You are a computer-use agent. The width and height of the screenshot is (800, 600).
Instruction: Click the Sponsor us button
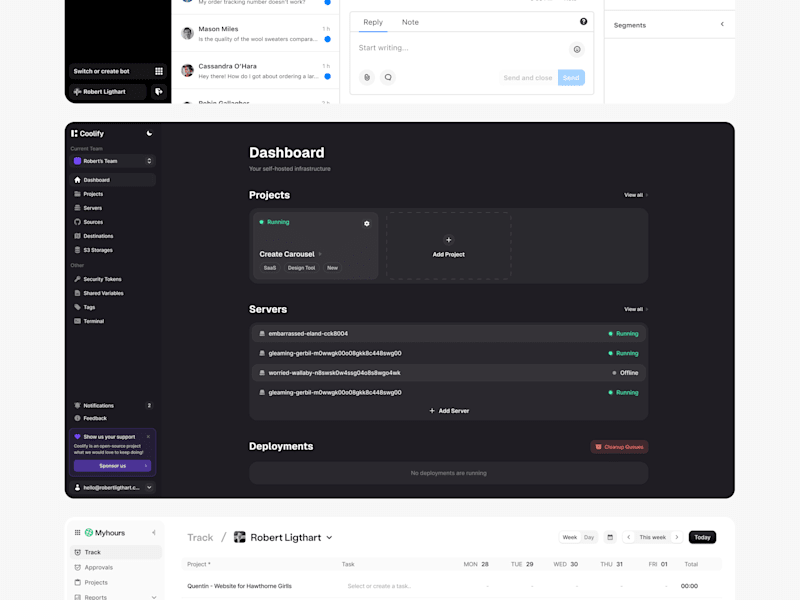click(112, 466)
